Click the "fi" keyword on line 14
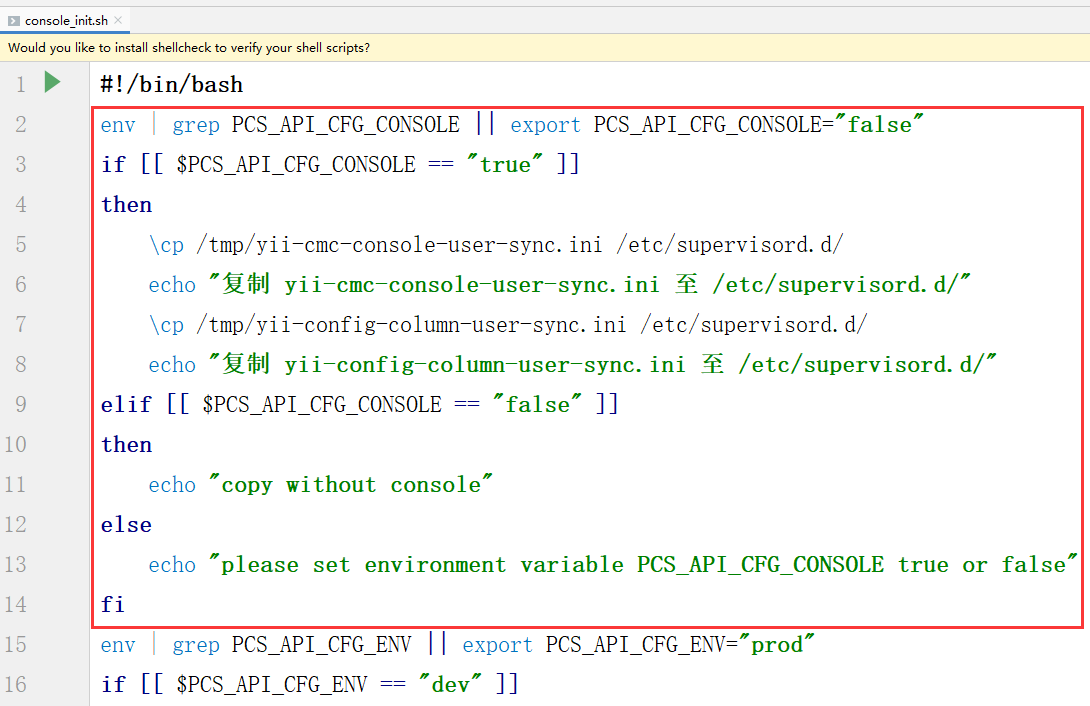Screen dimensions: 1090x706 click(x=113, y=605)
